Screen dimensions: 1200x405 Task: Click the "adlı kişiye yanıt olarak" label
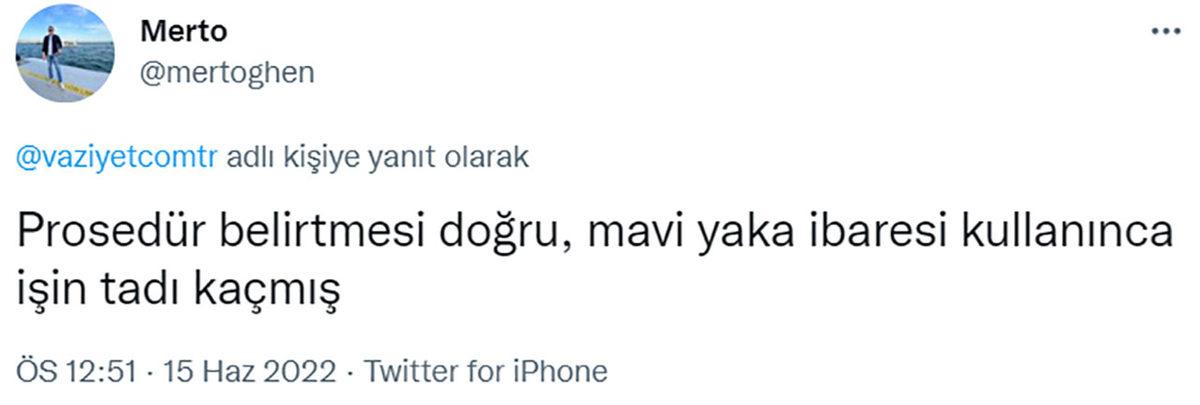pos(379,160)
